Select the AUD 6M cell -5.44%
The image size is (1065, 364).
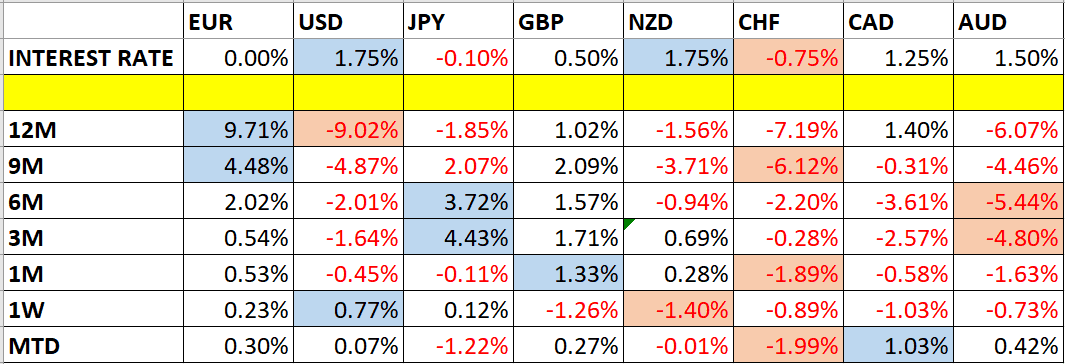coord(1009,202)
